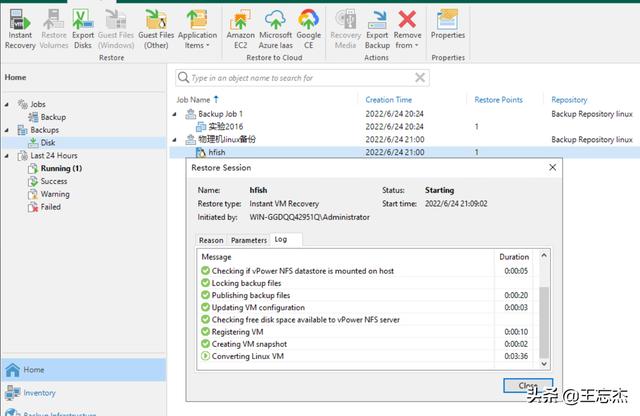Sort by Repository column
The height and width of the screenshot is (416, 640).
(569, 100)
